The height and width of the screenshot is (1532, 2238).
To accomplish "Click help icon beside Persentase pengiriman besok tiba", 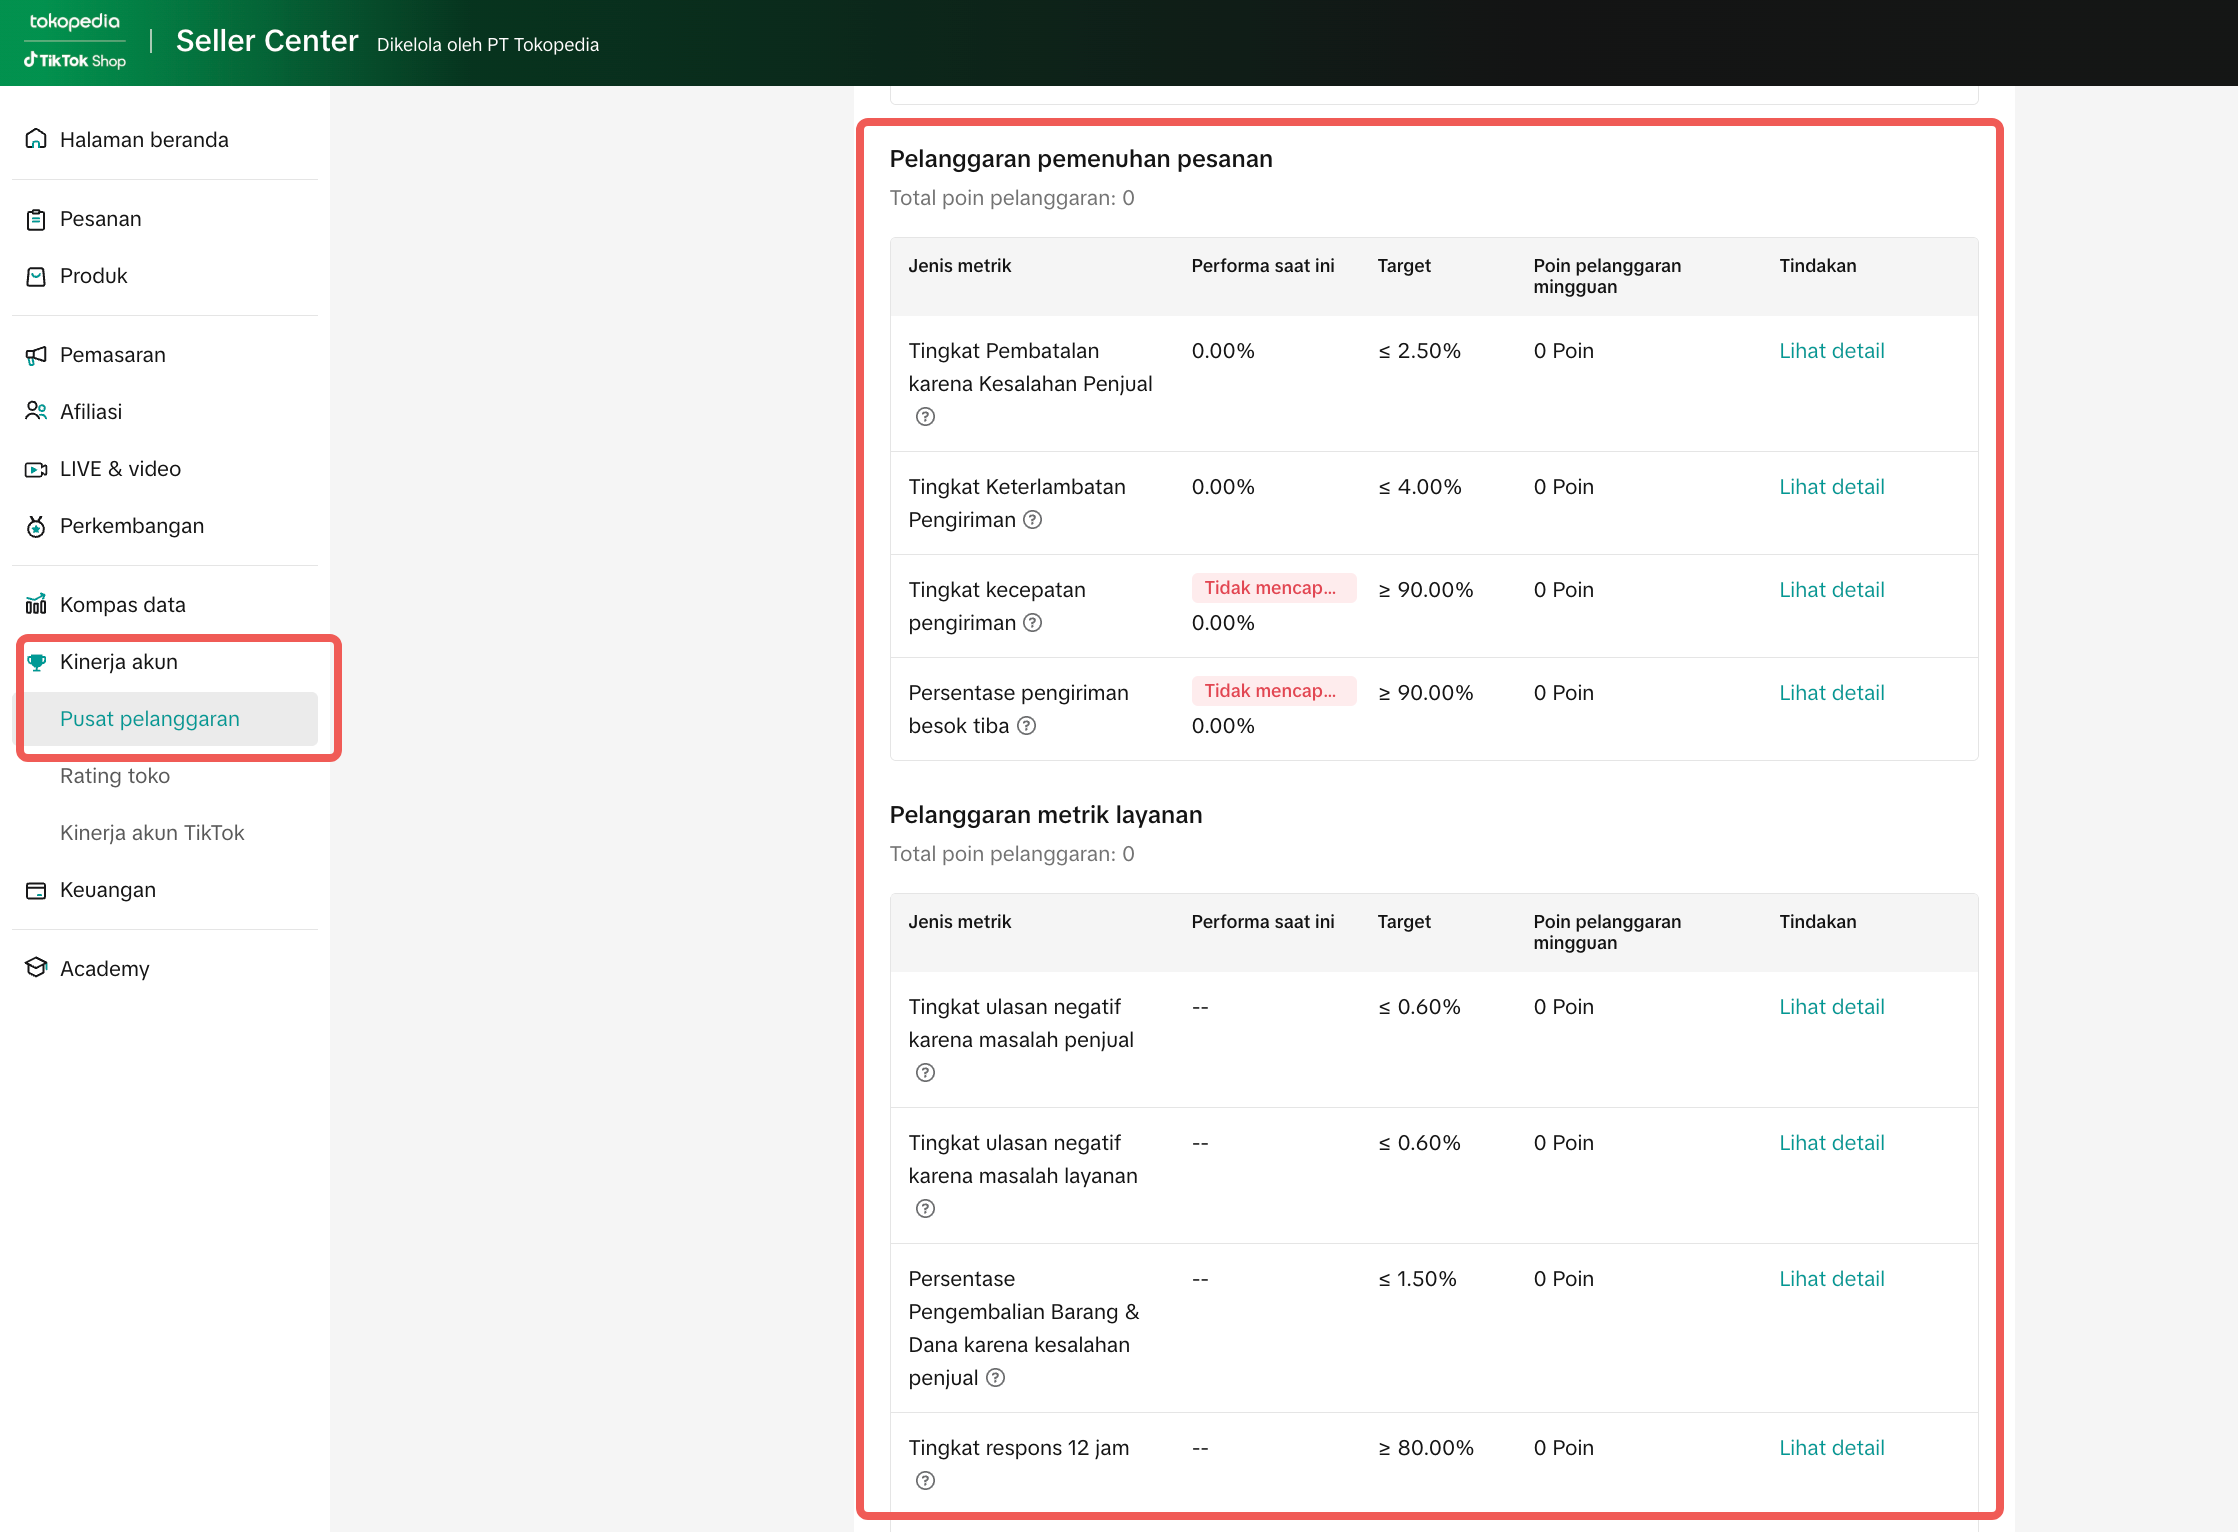I will click(1027, 726).
